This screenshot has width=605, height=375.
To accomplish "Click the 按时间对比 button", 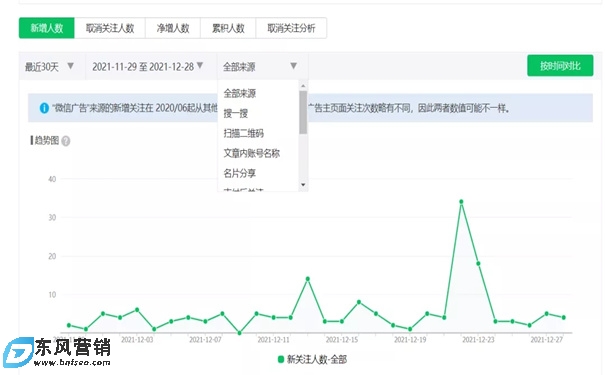I will (560, 66).
